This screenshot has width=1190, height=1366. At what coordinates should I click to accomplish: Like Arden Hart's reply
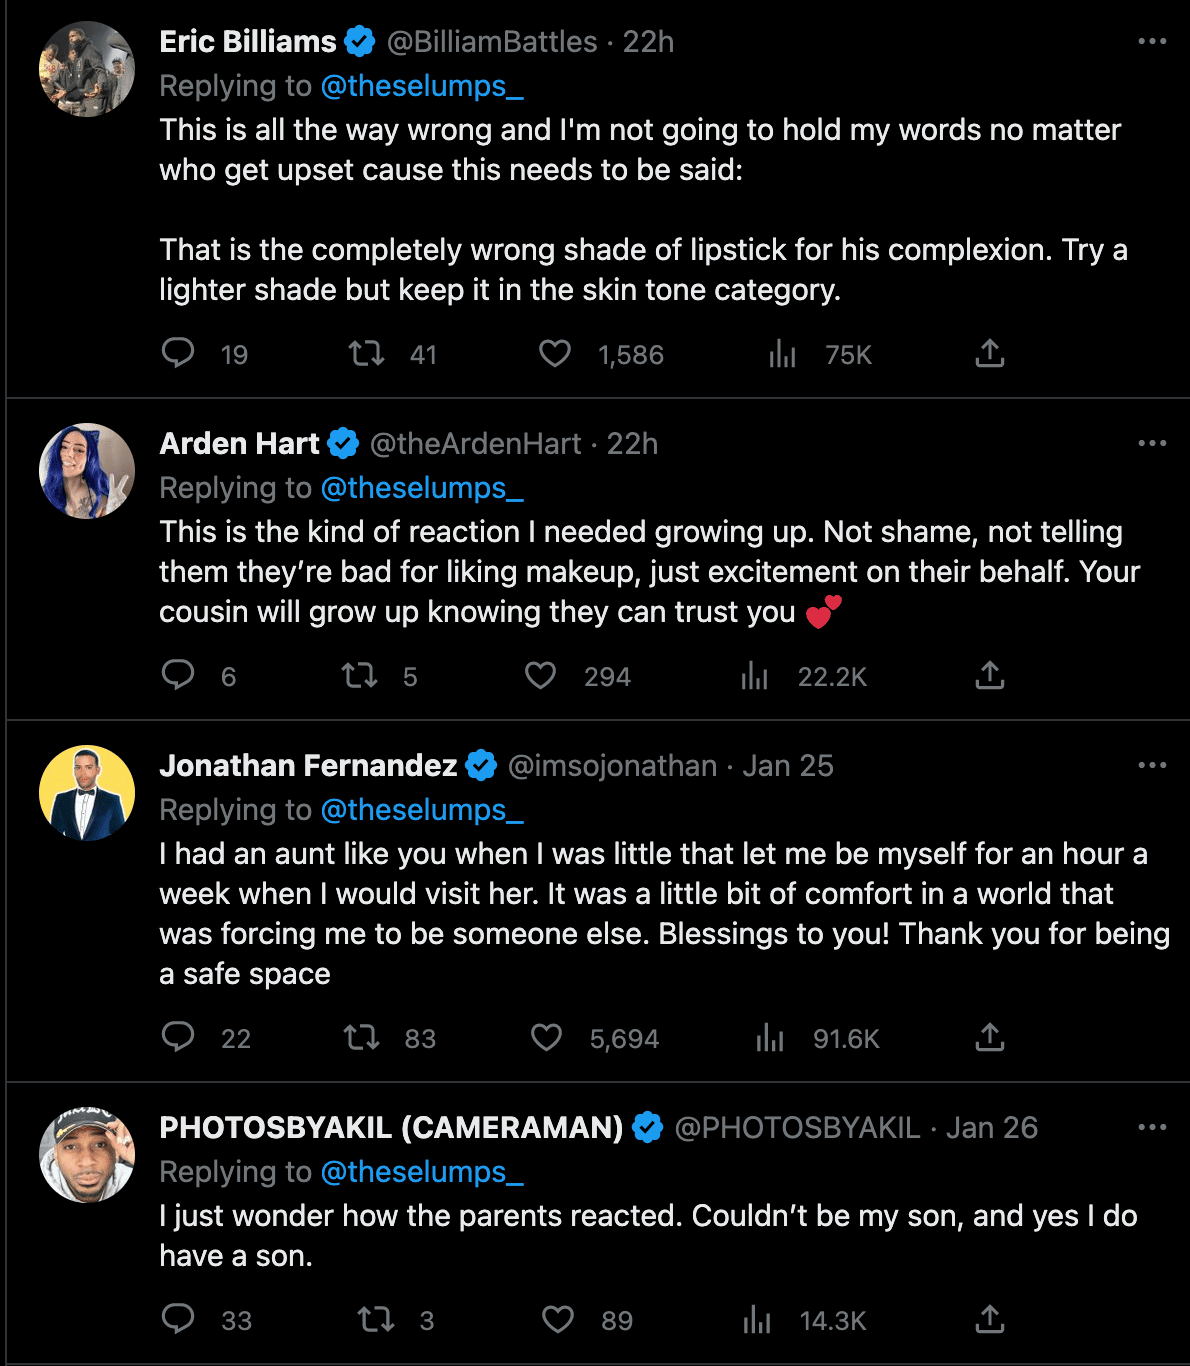click(541, 676)
